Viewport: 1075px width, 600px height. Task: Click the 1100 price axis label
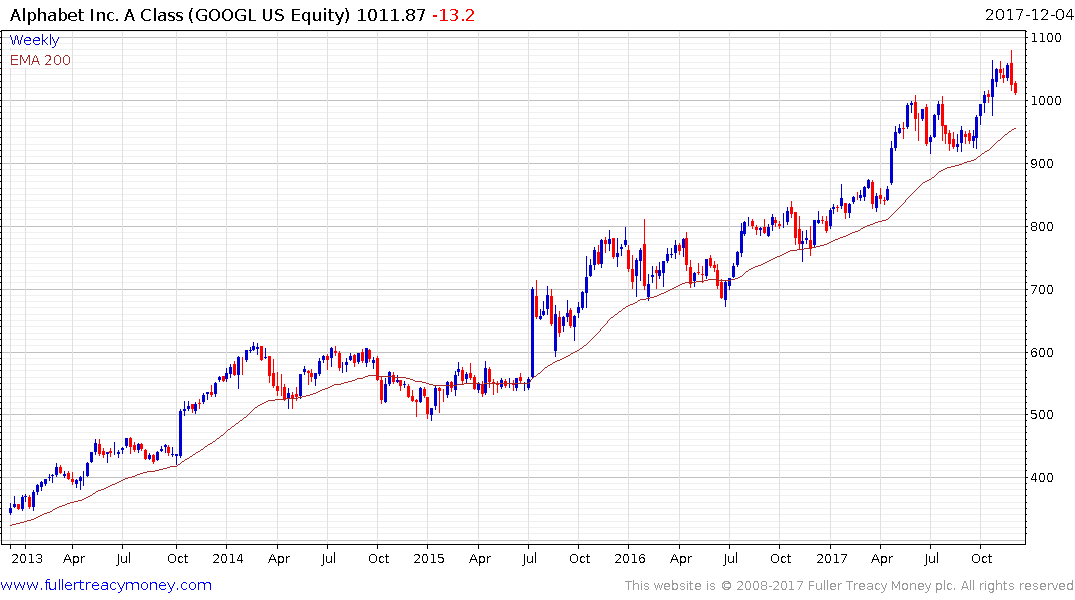[x=1047, y=38]
